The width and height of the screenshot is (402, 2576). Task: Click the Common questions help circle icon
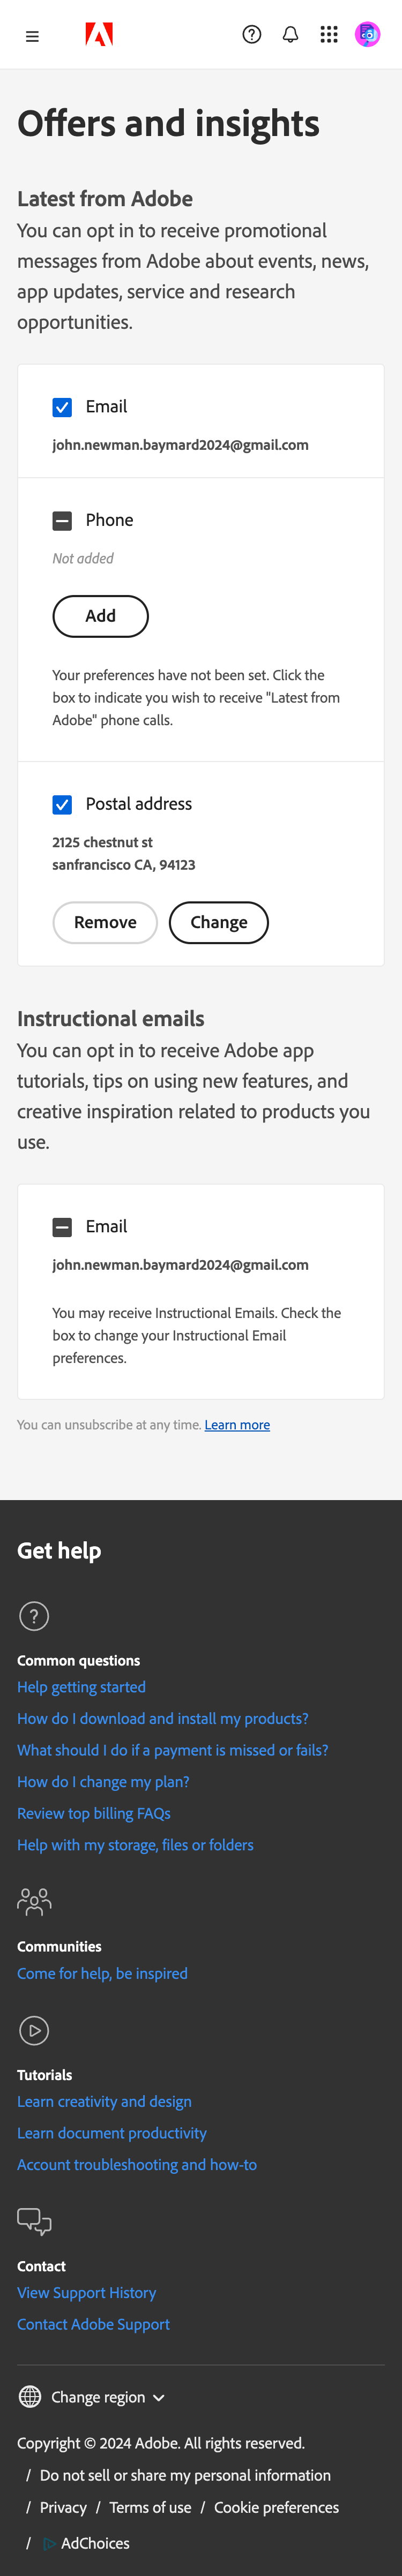click(33, 1615)
